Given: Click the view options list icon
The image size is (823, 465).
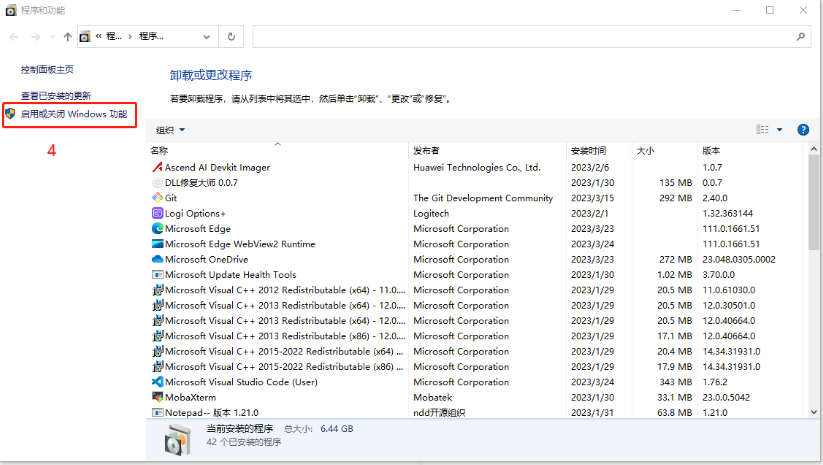Looking at the screenshot, I should point(762,130).
